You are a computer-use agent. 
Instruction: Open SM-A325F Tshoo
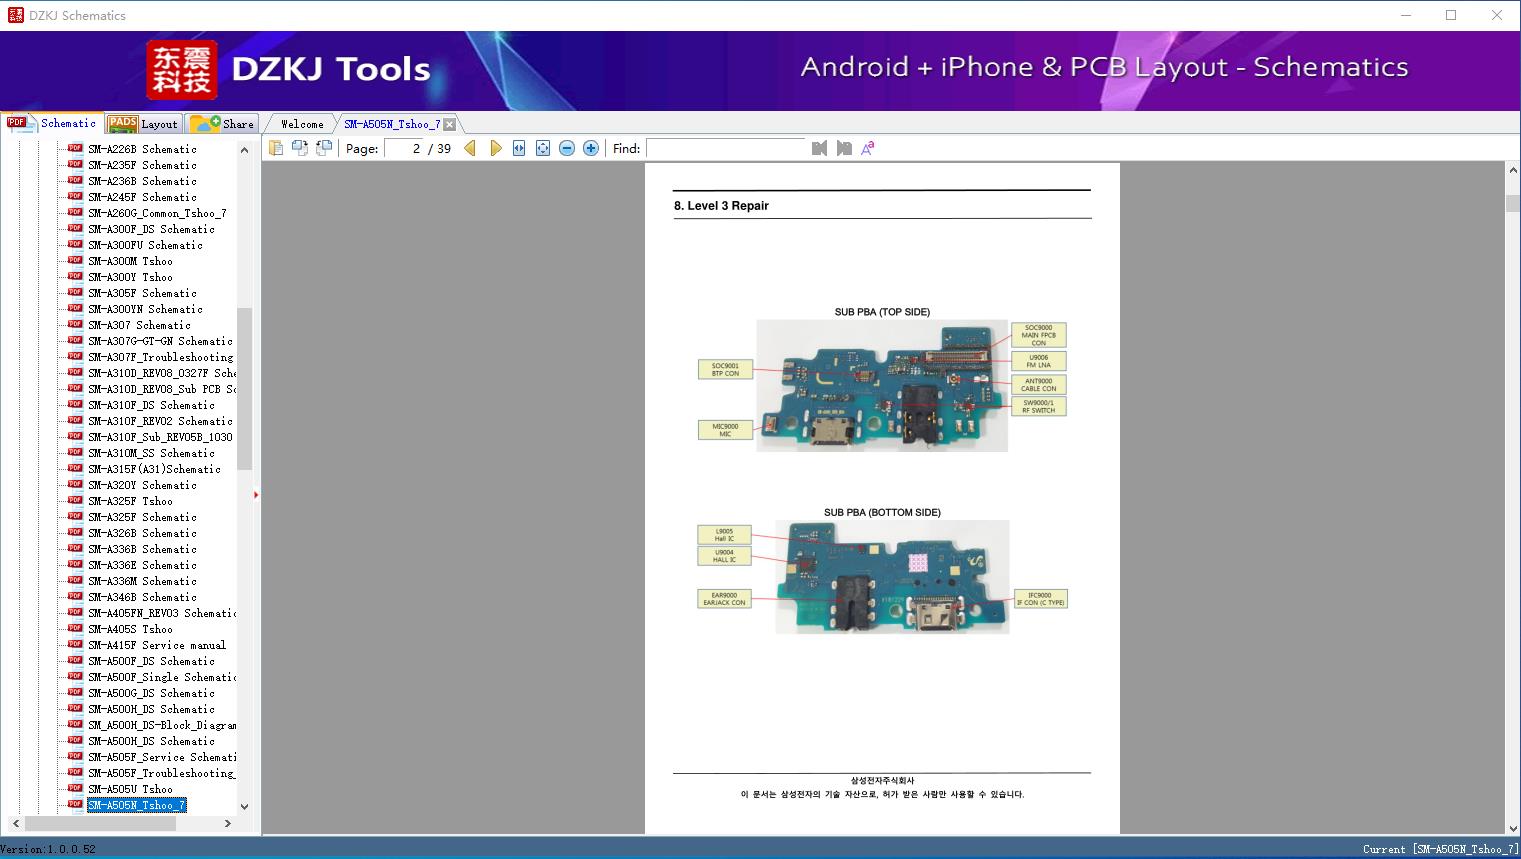tap(130, 501)
